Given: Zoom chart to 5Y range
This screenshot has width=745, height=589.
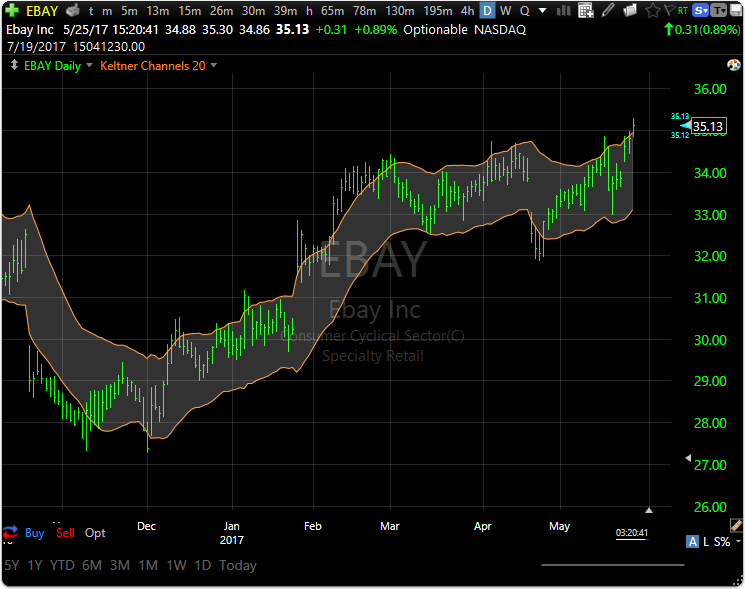Looking at the screenshot, I should tap(12, 565).
